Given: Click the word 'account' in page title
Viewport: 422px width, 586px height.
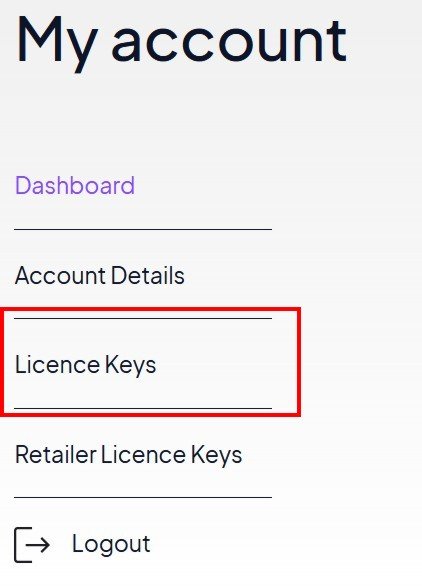Looking at the screenshot, I should coord(230,40).
